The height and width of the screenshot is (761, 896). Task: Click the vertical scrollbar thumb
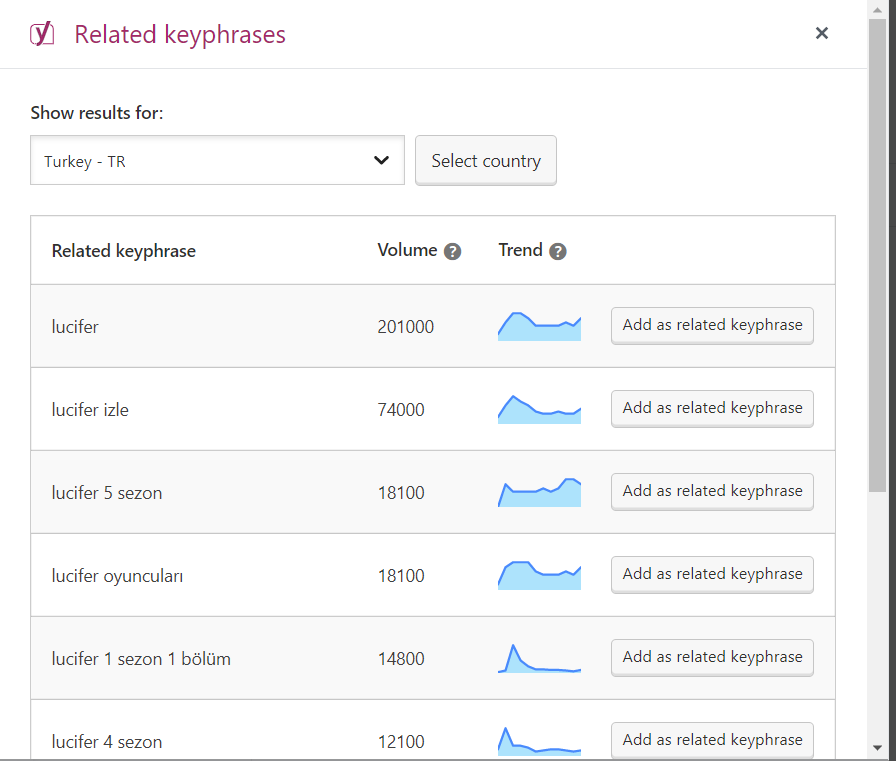(x=877, y=255)
